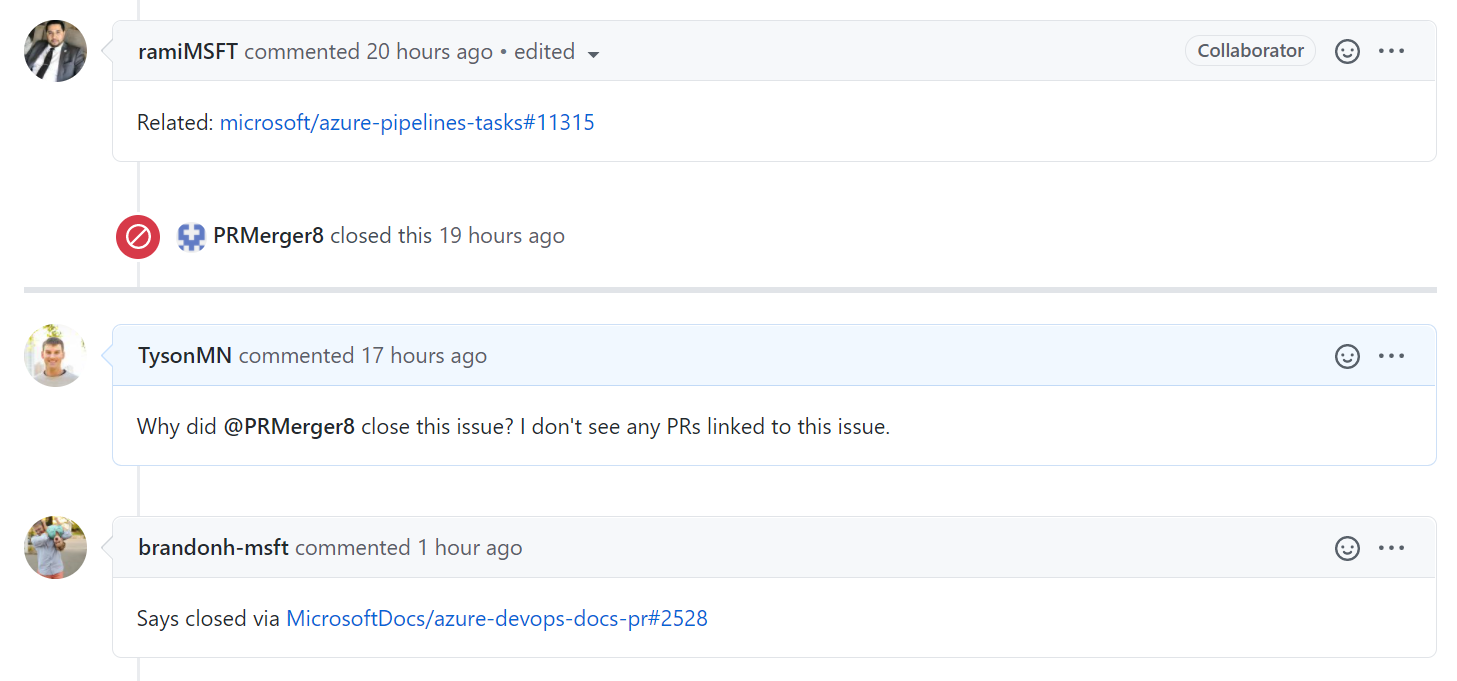The image size is (1457, 681).
Task: Click the '19 hours ago' closed timestamp
Action: pyautogui.click(x=502, y=236)
